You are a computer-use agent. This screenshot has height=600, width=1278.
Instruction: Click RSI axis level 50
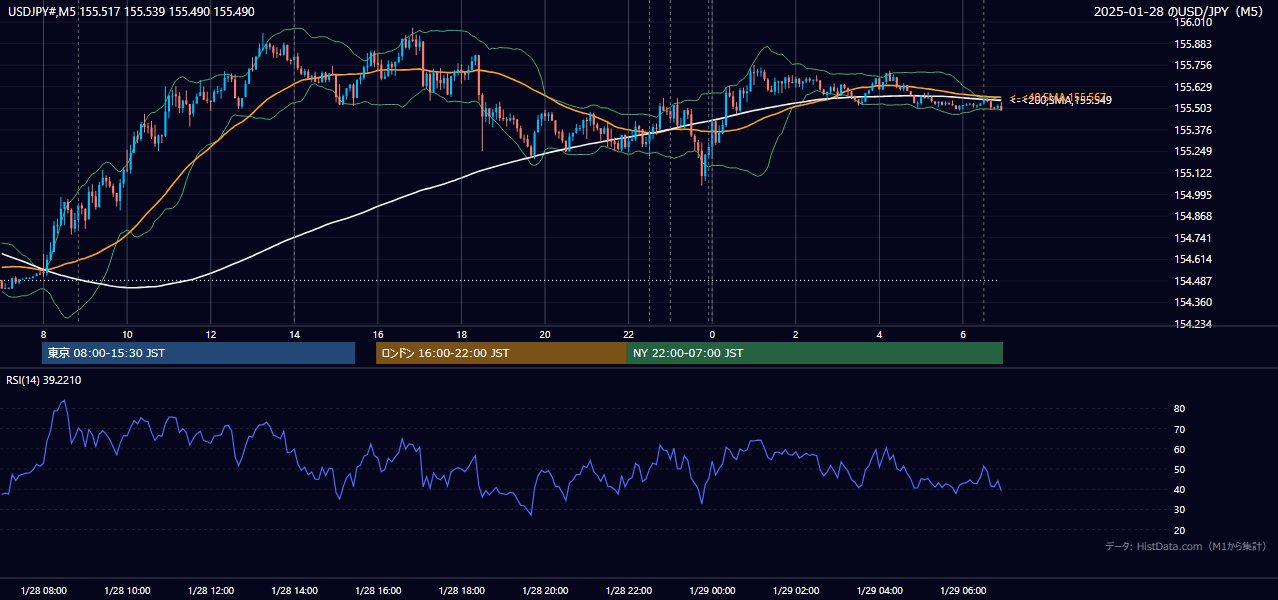[1180, 469]
